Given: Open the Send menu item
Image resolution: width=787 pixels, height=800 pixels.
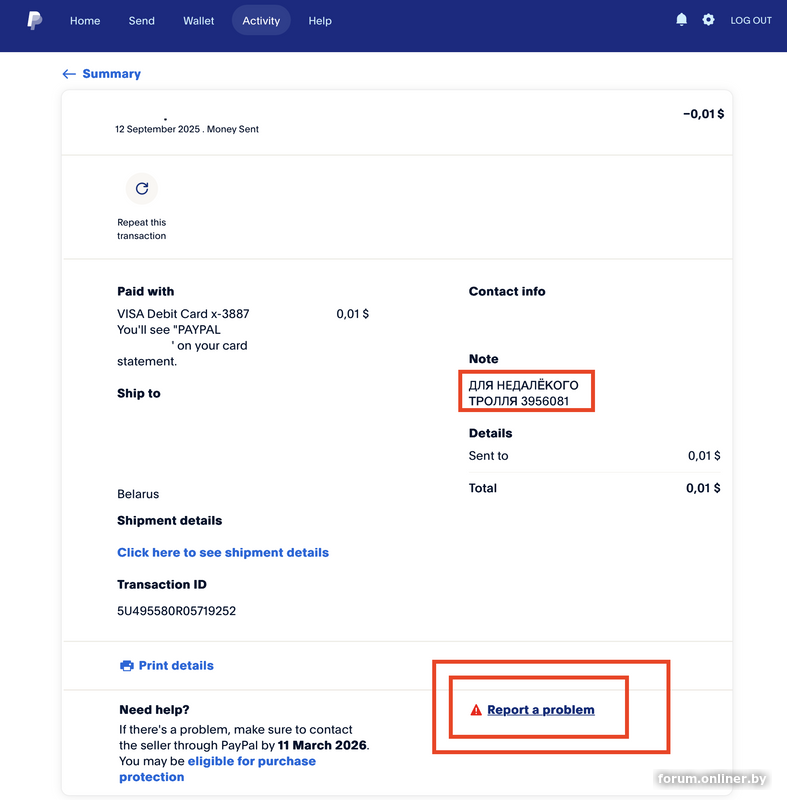Looking at the screenshot, I should 142,21.
